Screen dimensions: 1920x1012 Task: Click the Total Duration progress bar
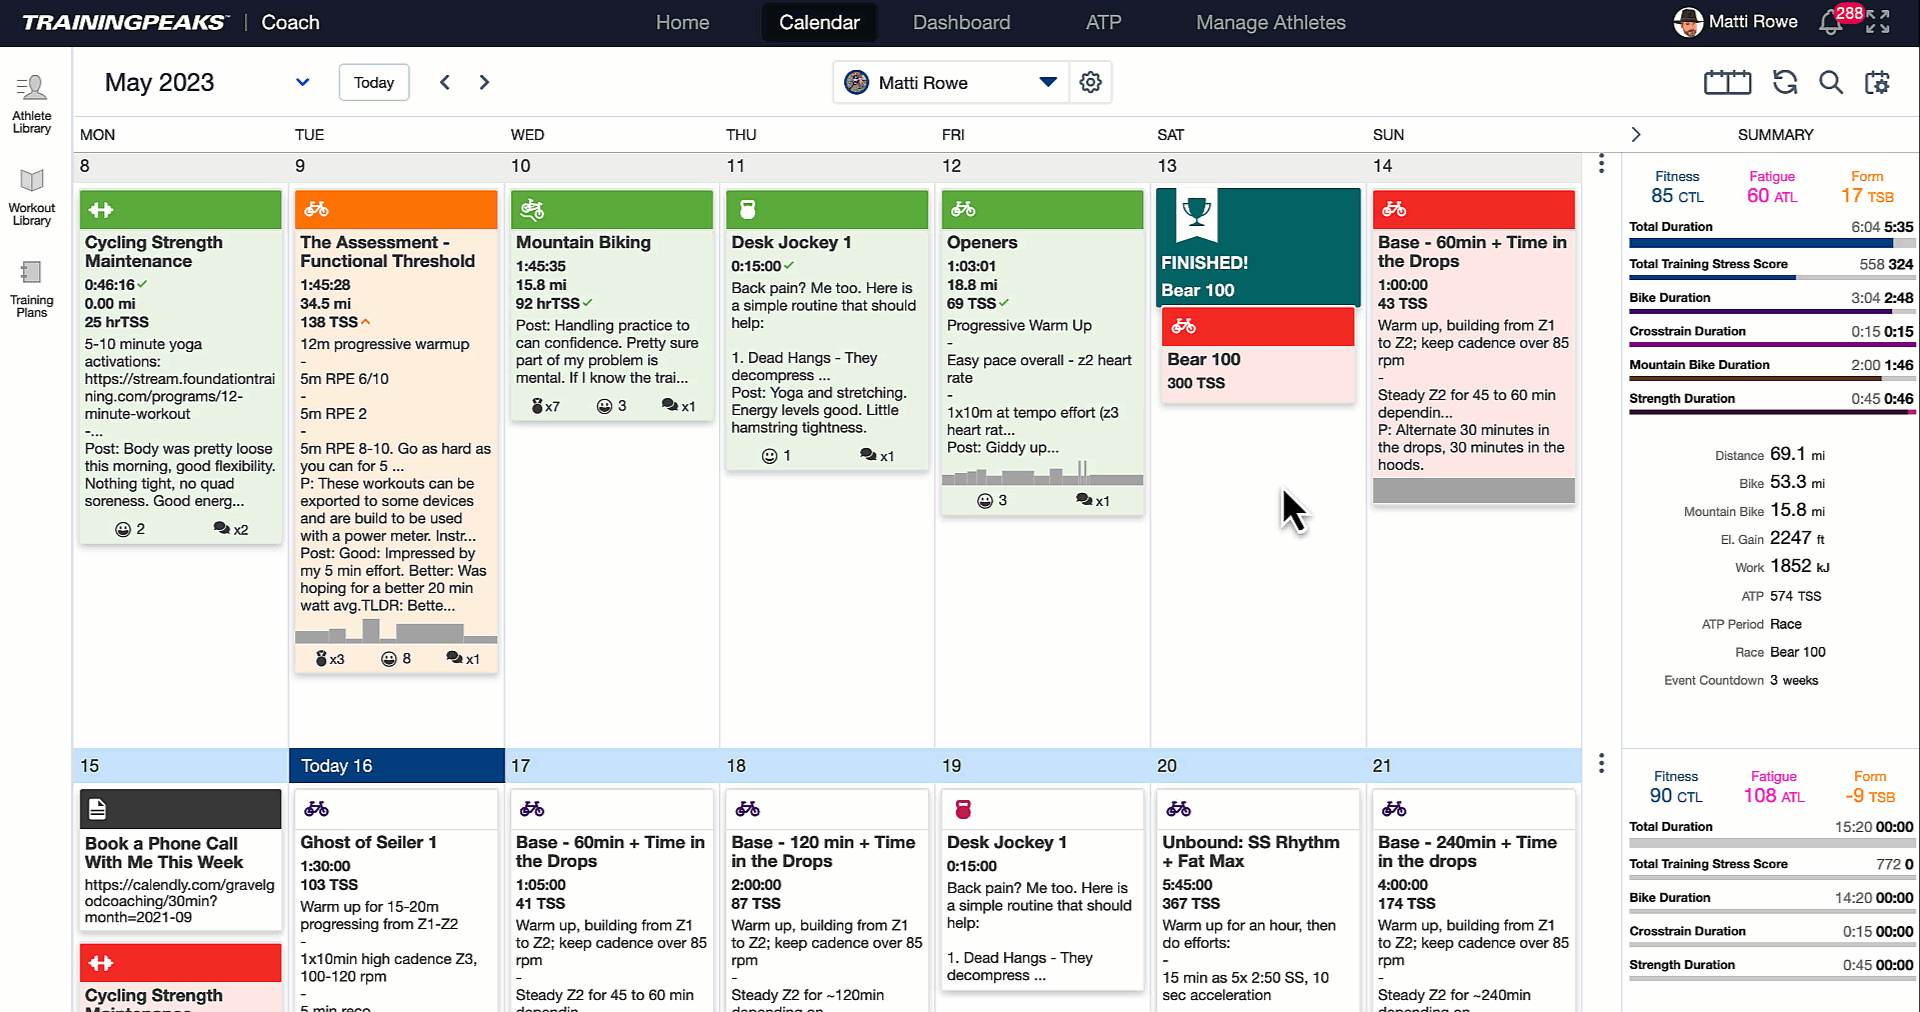click(x=1770, y=243)
